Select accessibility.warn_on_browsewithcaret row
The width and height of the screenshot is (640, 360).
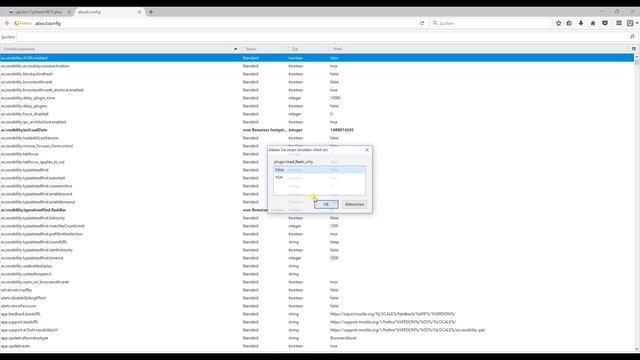tap(317, 282)
